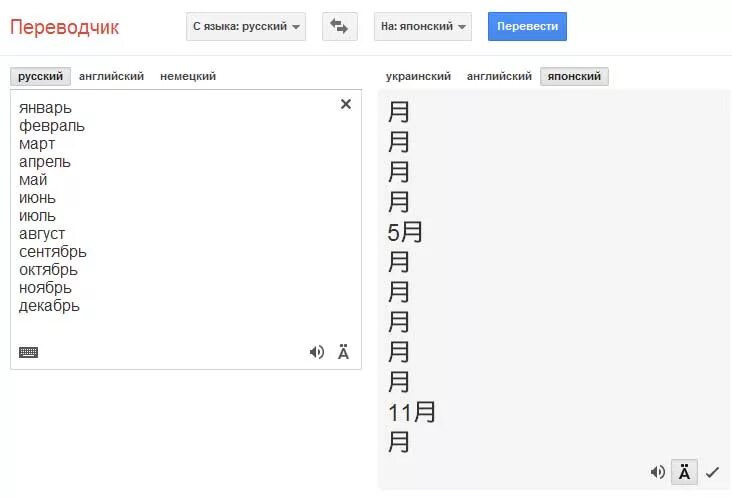
Task: Select английский as the source language
Action: pos(111,76)
